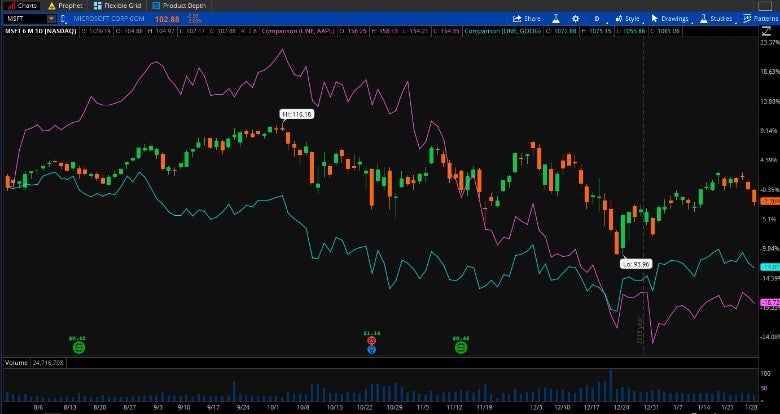Open the Studies menu
780x414 pixels.
pos(717,19)
